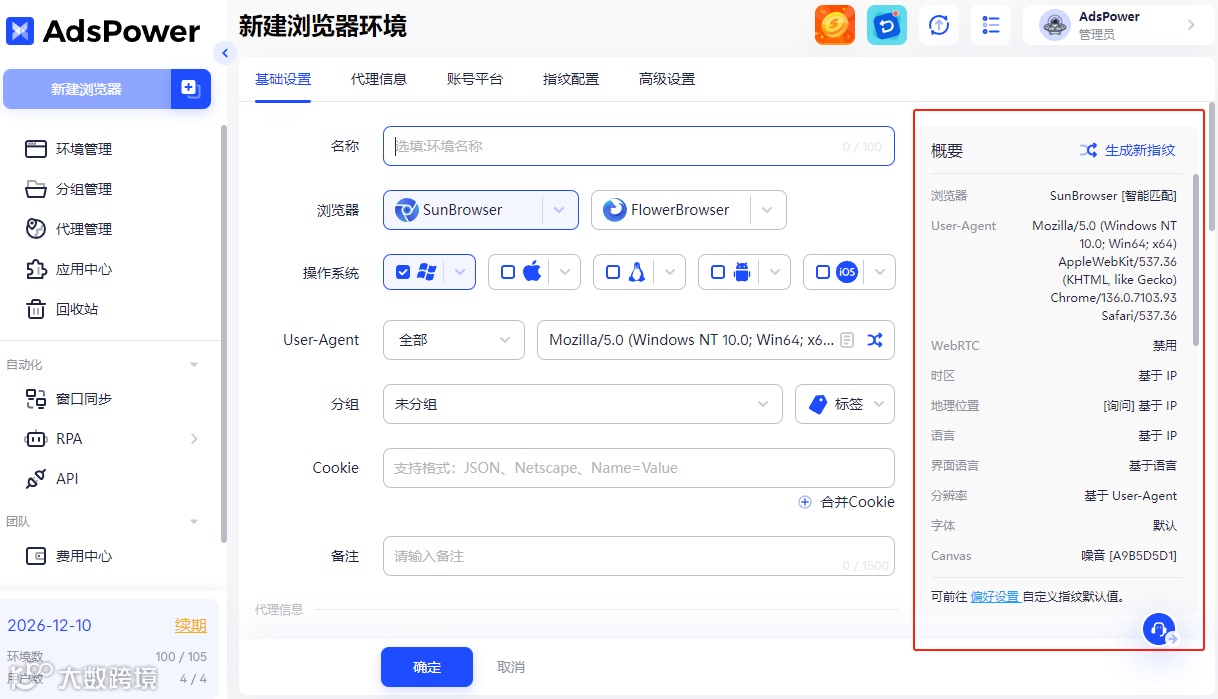This screenshot has height=699, width=1218.
Task: Click the blue chat icon in header
Action: tap(887, 25)
